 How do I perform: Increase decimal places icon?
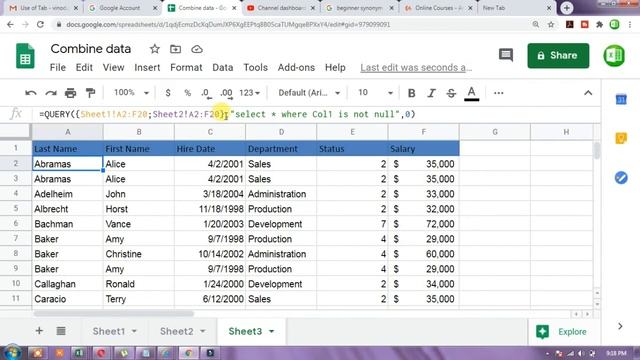pos(226,94)
